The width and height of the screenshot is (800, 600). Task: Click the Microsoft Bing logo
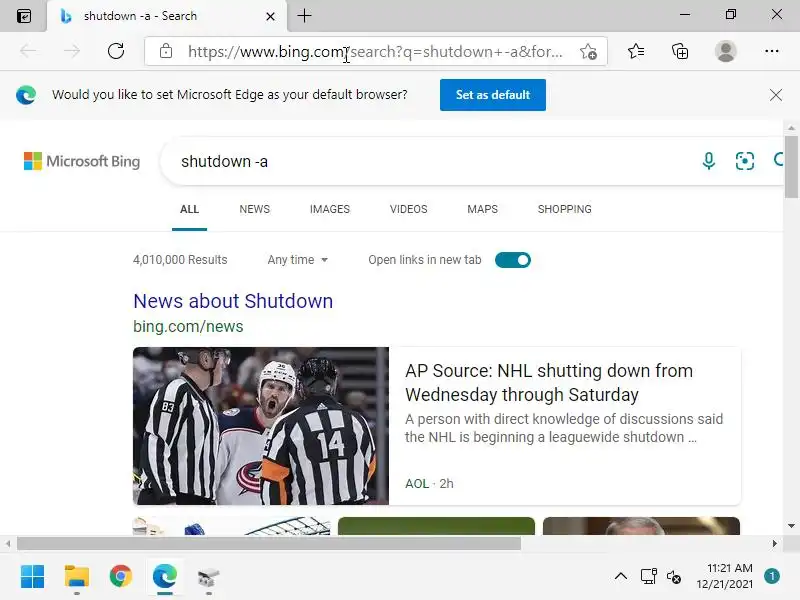(82, 161)
